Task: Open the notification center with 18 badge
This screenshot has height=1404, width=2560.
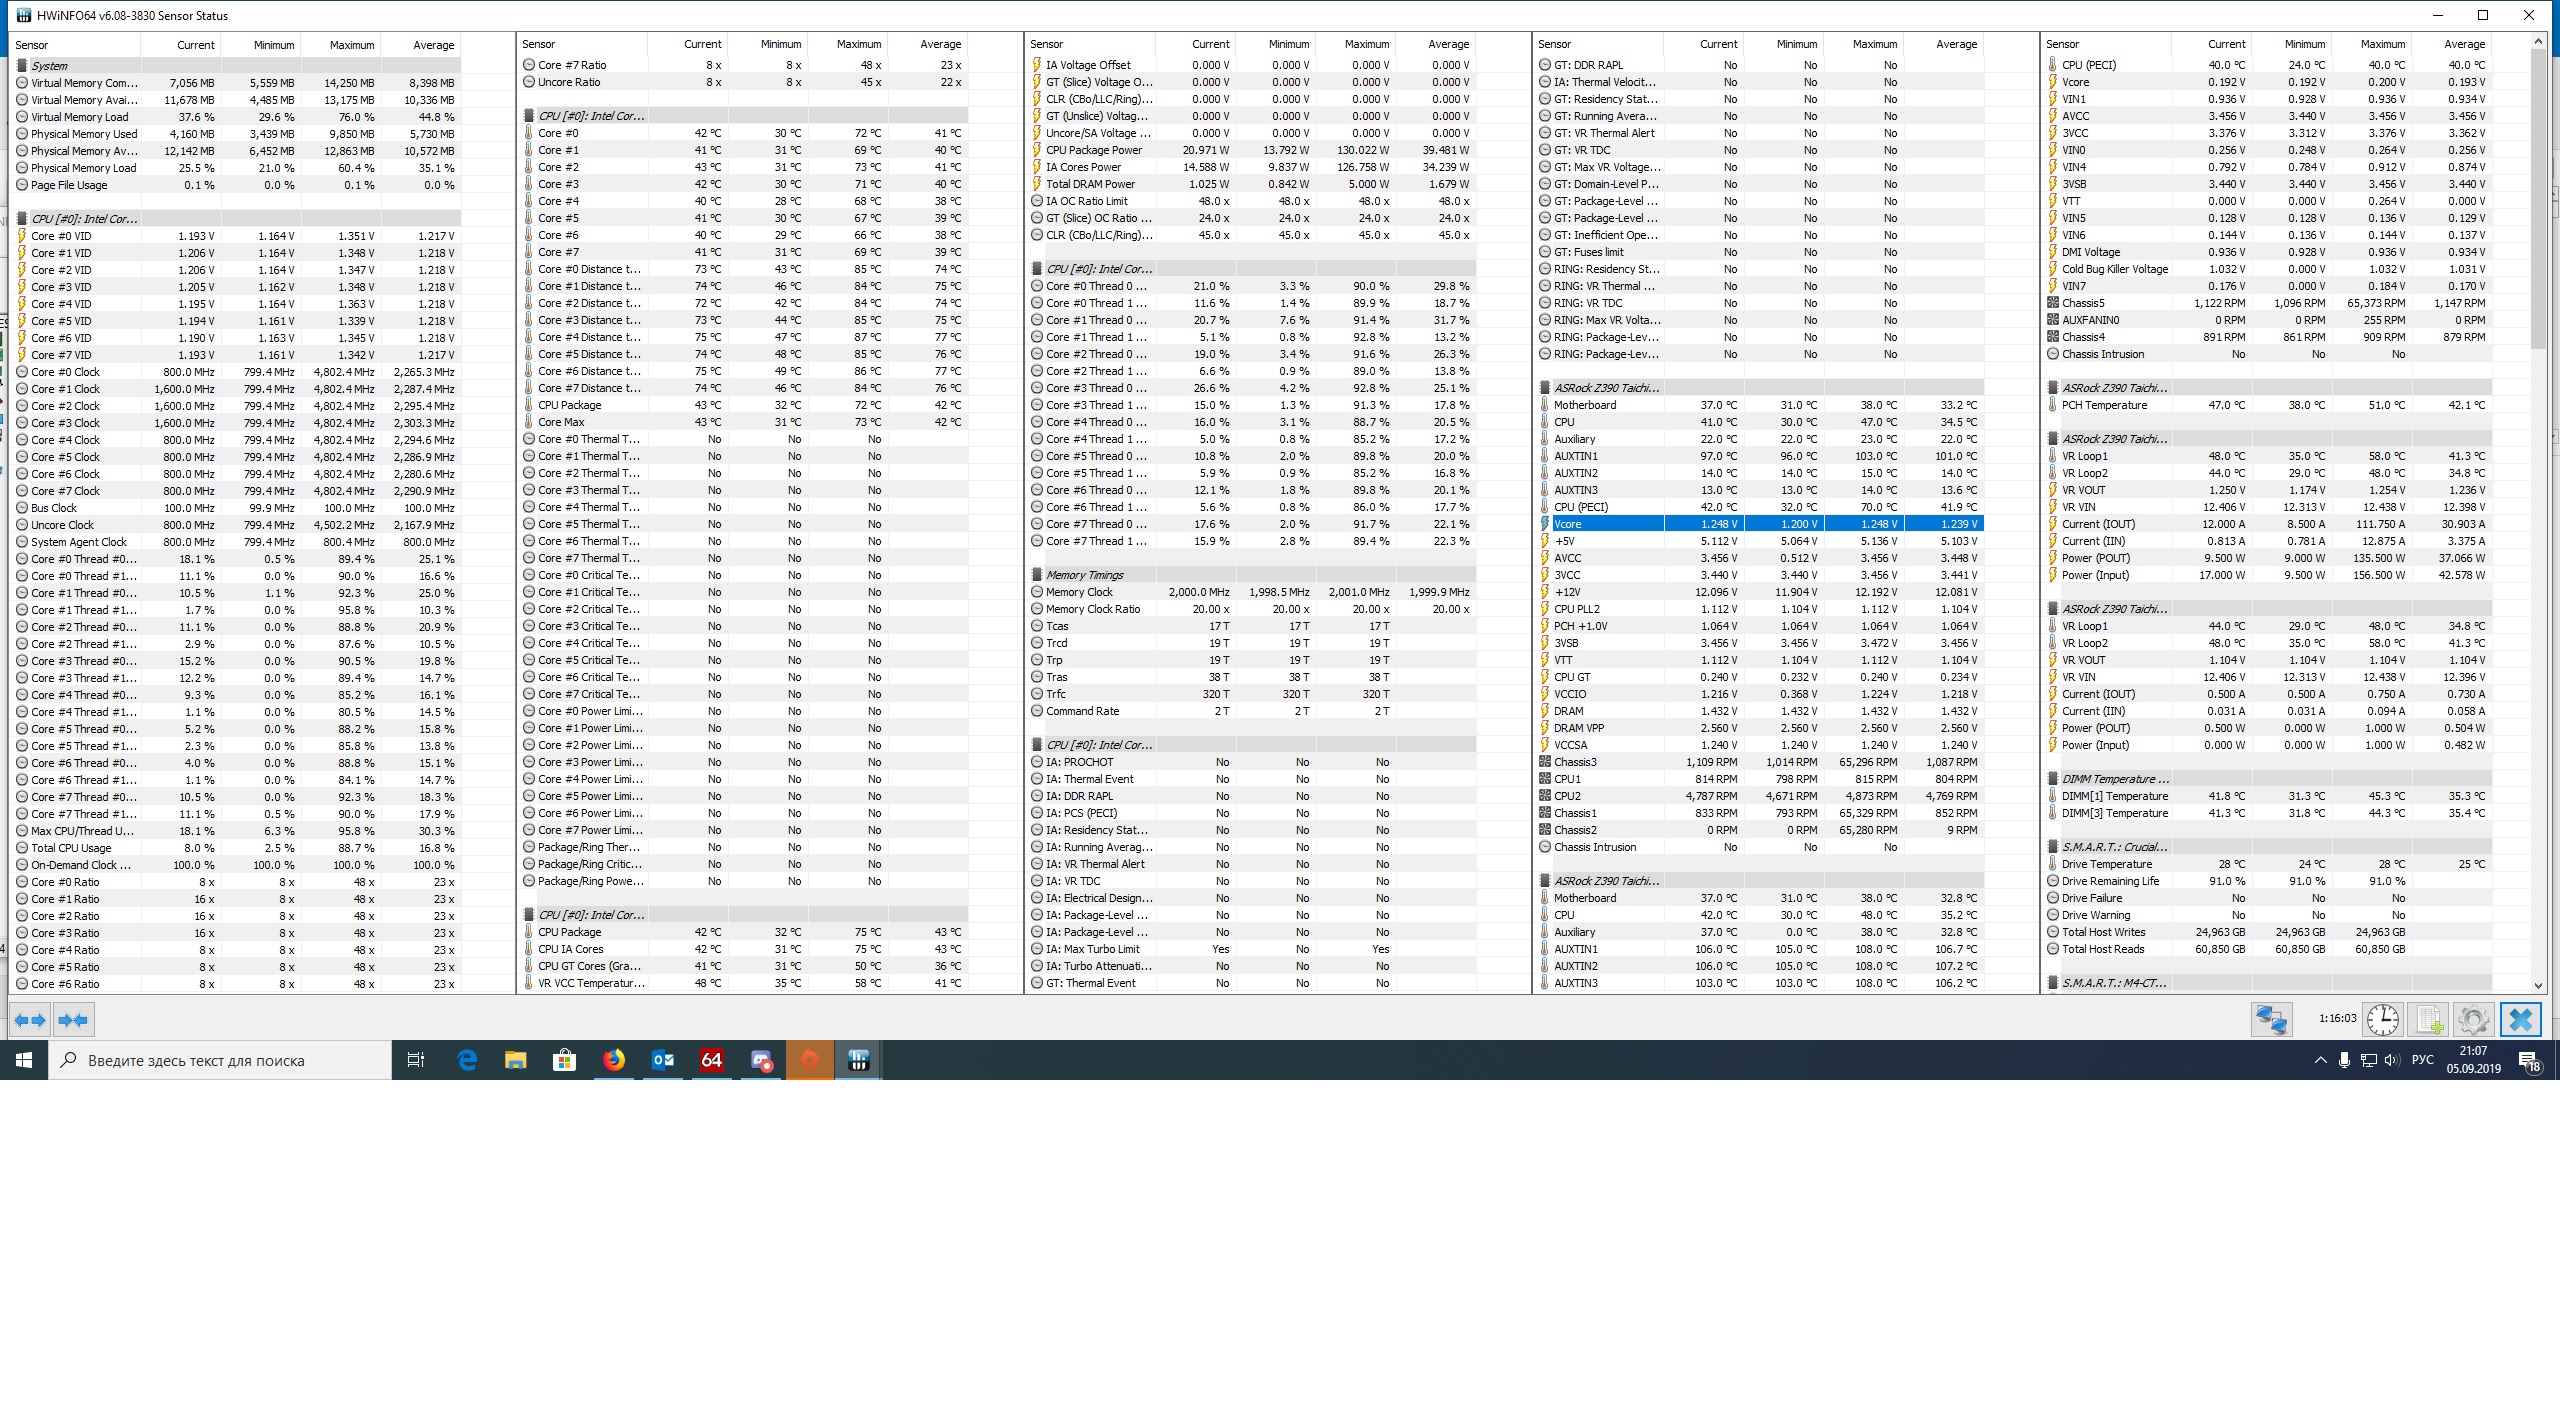Action: 2529,1061
